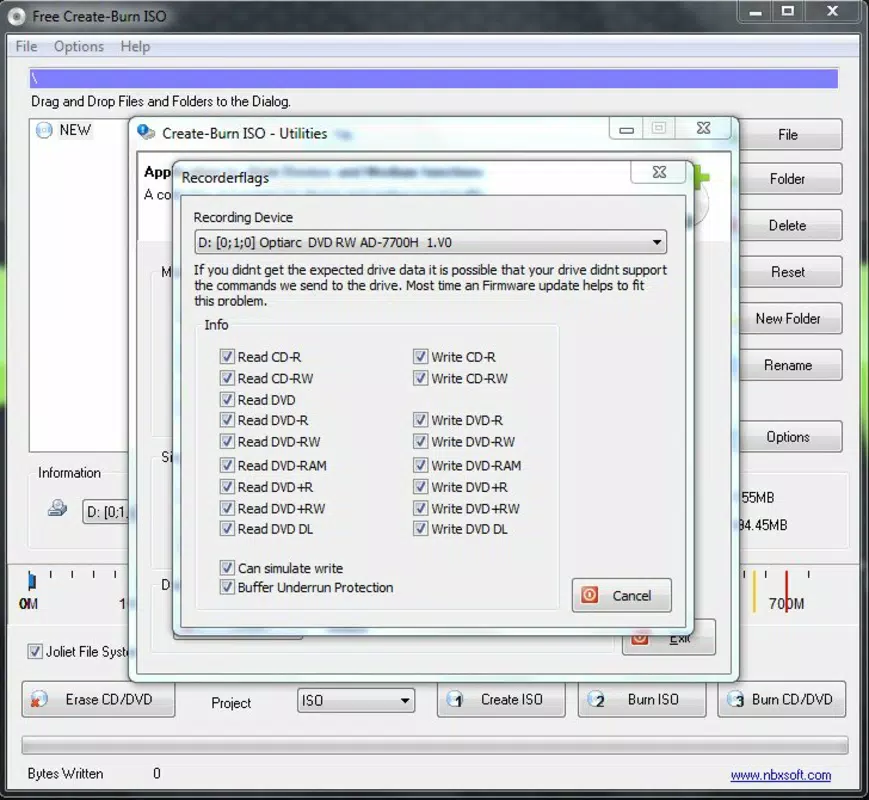Open the Help menu
The image size is (869, 800).
pyautogui.click(x=135, y=47)
